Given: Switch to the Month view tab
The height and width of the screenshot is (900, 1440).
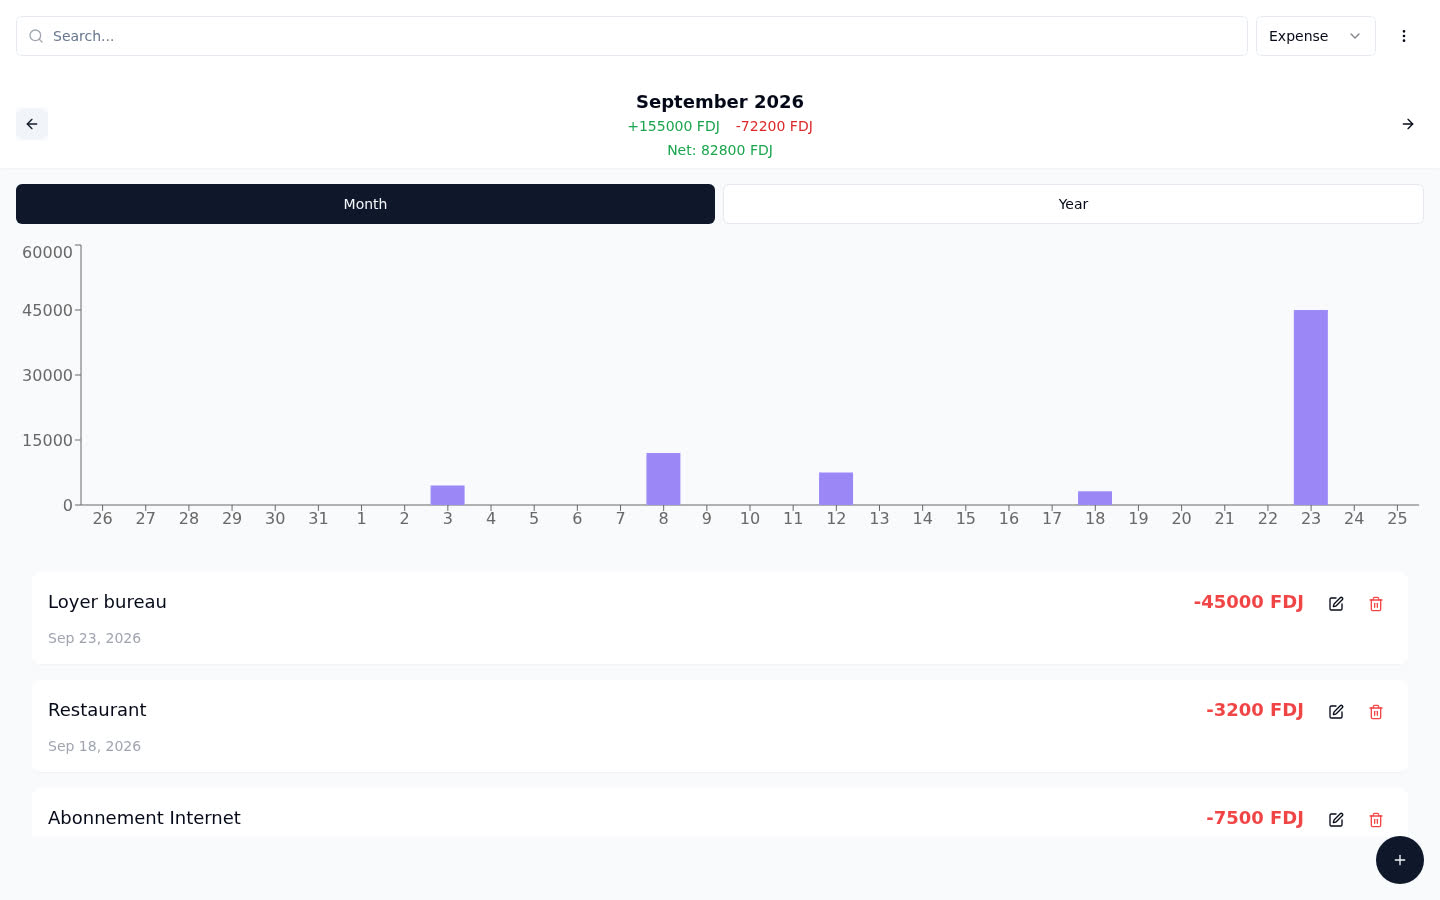Looking at the screenshot, I should click(365, 204).
